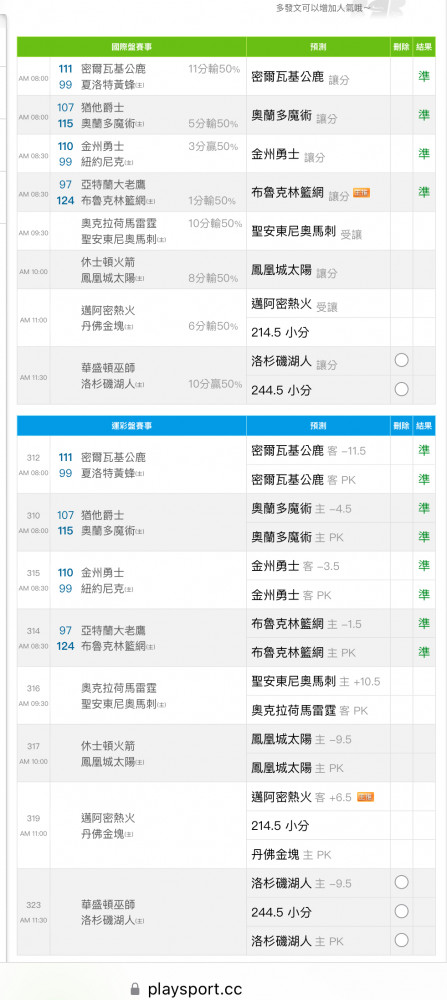The width and height of the screenshot is (447, 1000).
Task: Click 布魯克林籃網 score 124 in 運彩盤 table
Action: 65,645
